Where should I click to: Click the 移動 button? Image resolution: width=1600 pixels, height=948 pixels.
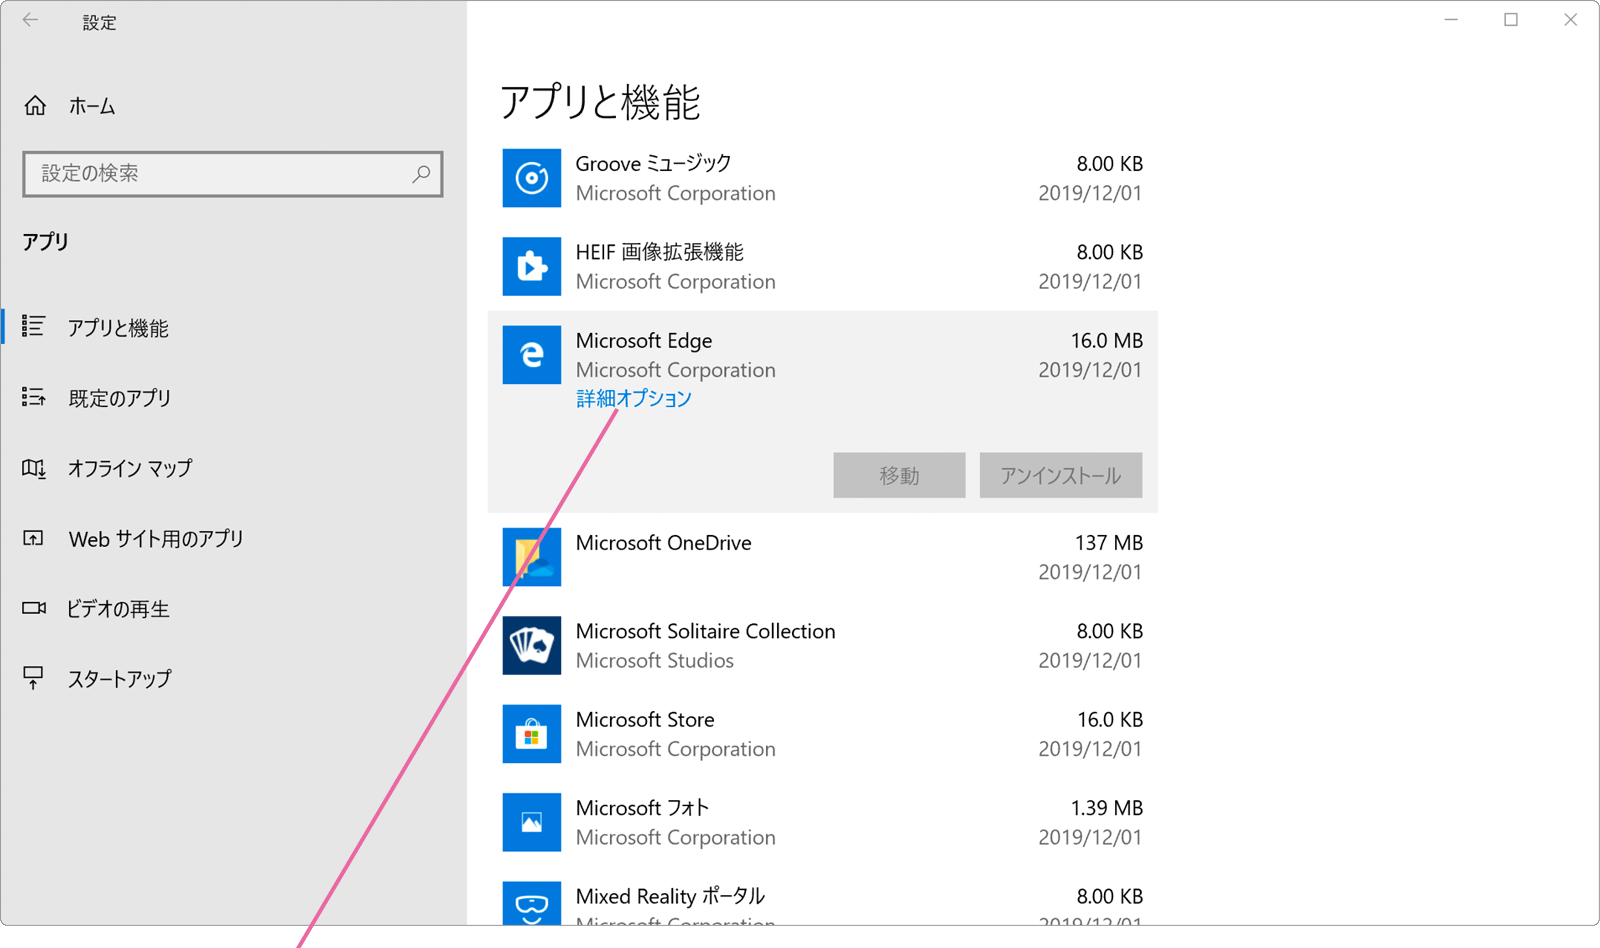(x=899, y=475)
